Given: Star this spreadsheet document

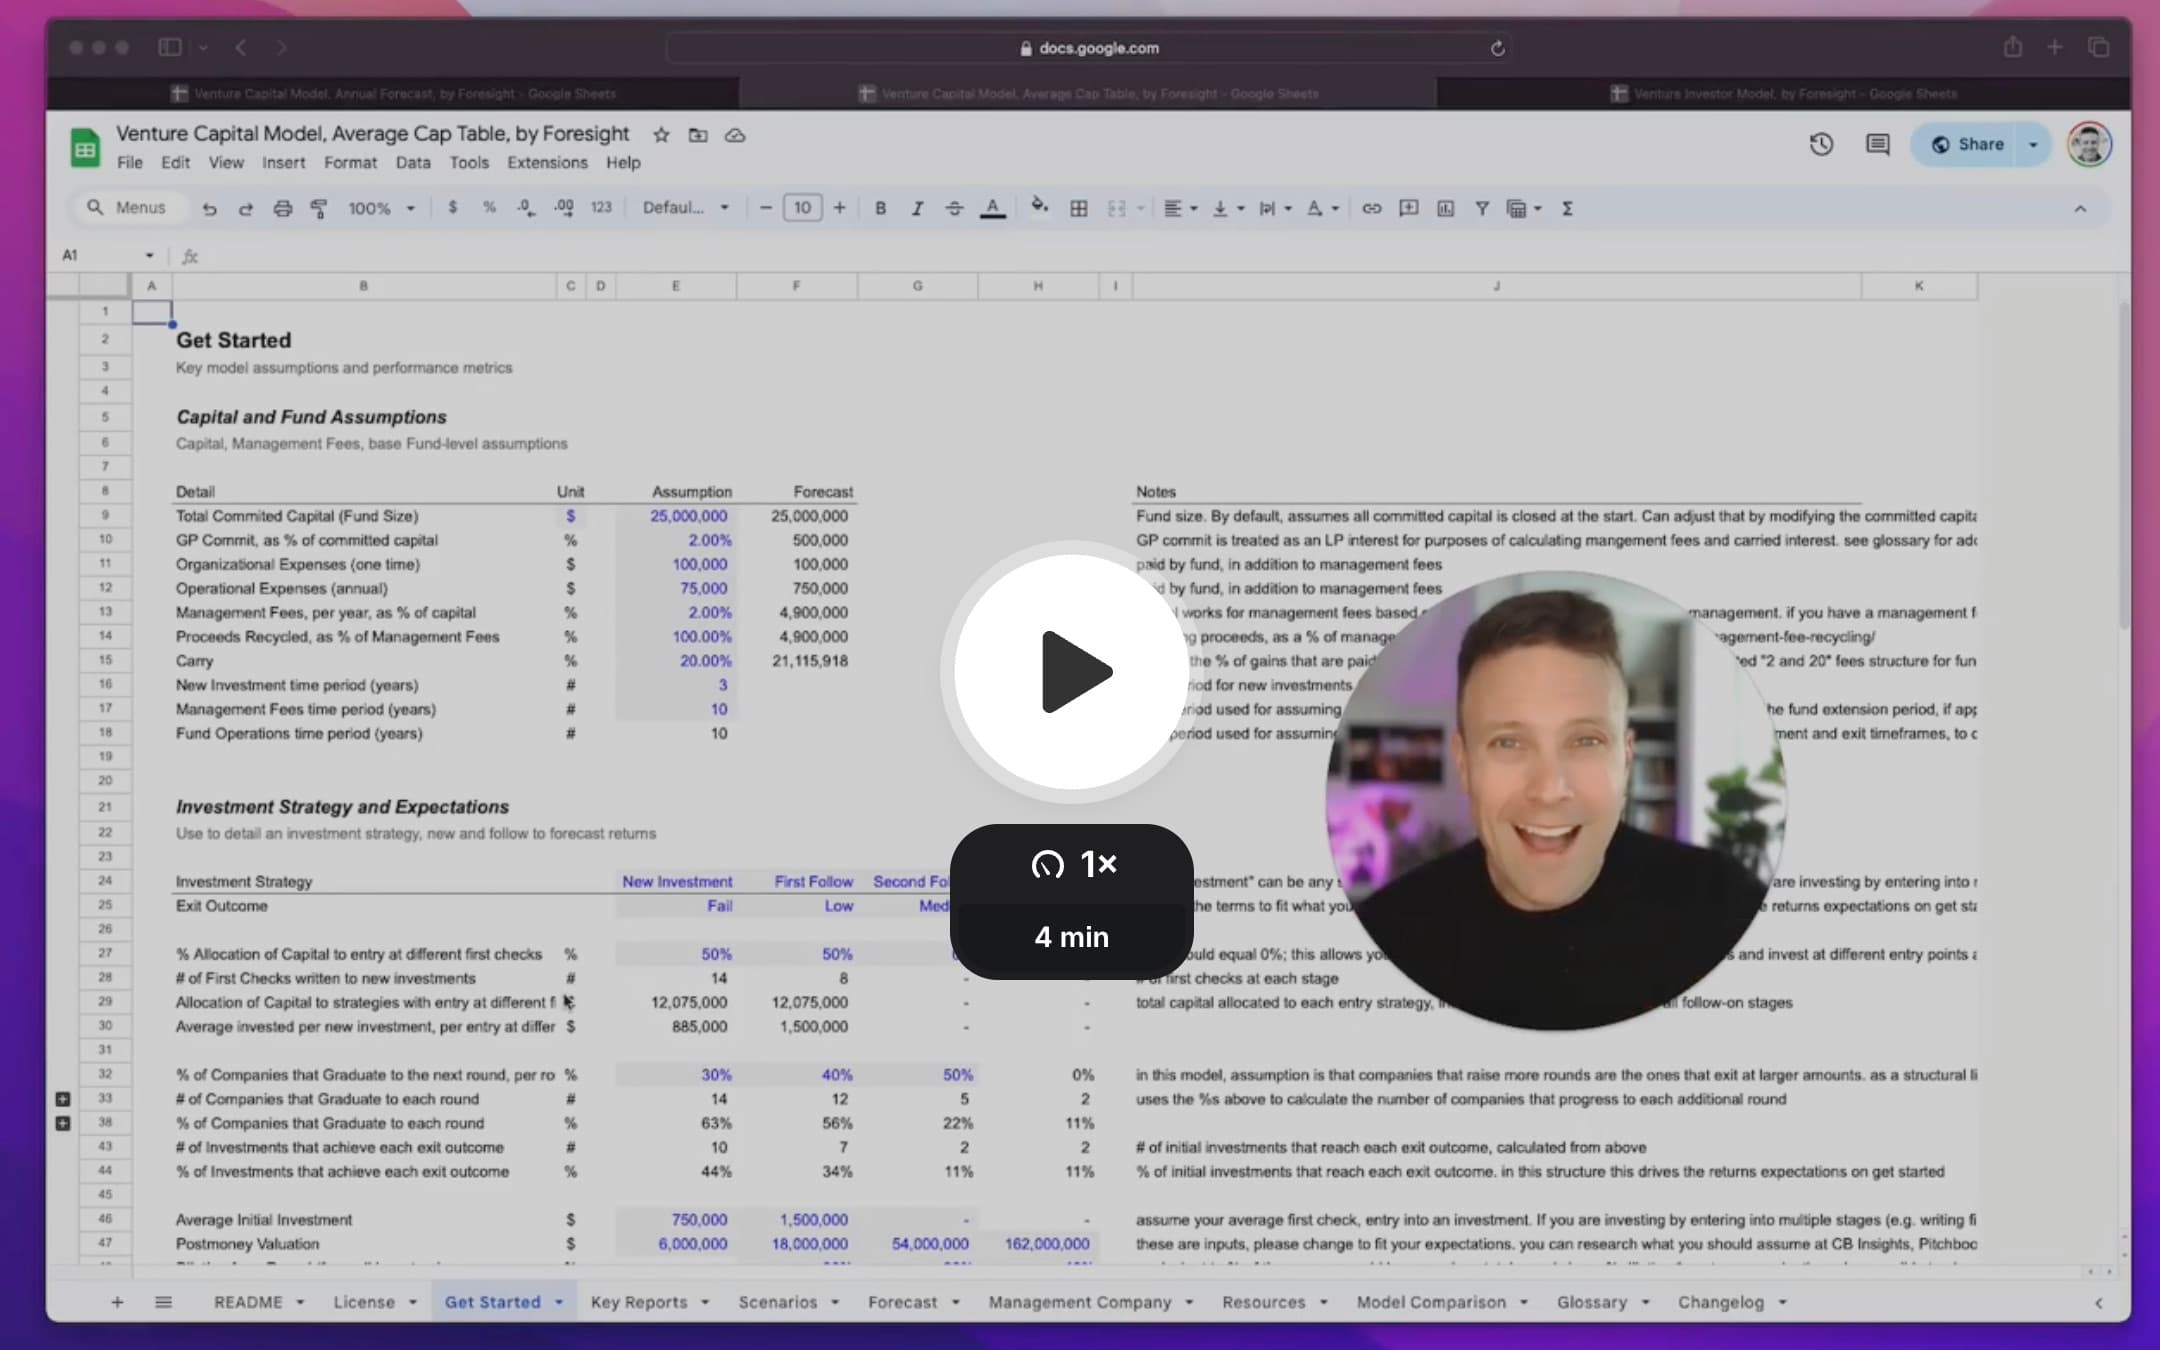Looking at the screenshot, I should (661, 135).
